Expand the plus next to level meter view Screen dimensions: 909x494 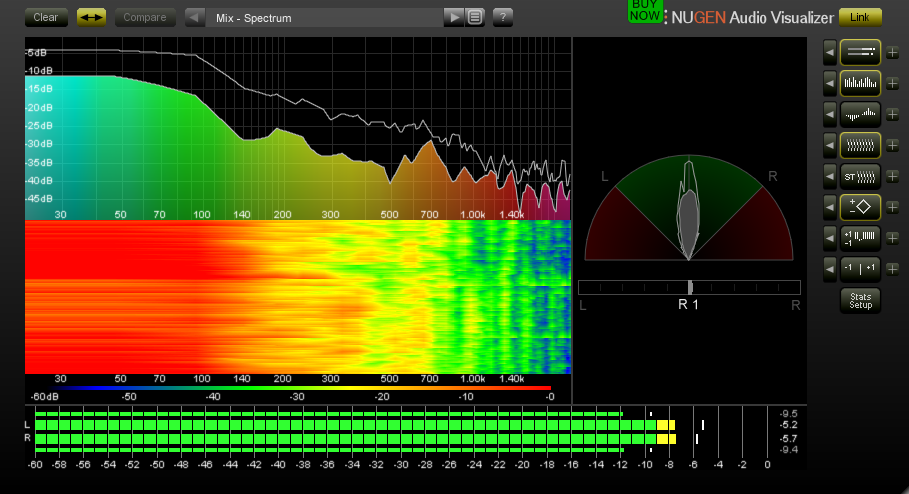(892, 52)
